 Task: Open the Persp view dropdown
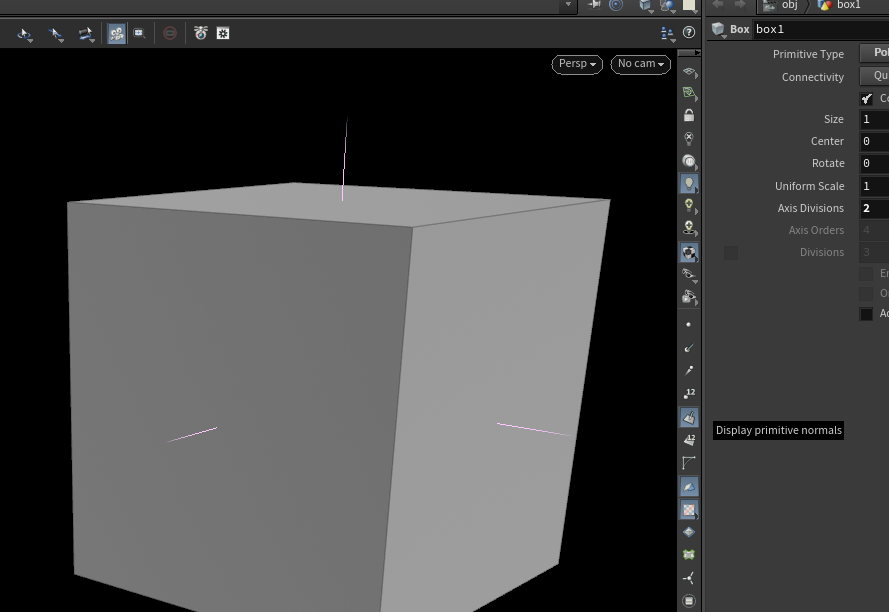(x=577, y=64)
